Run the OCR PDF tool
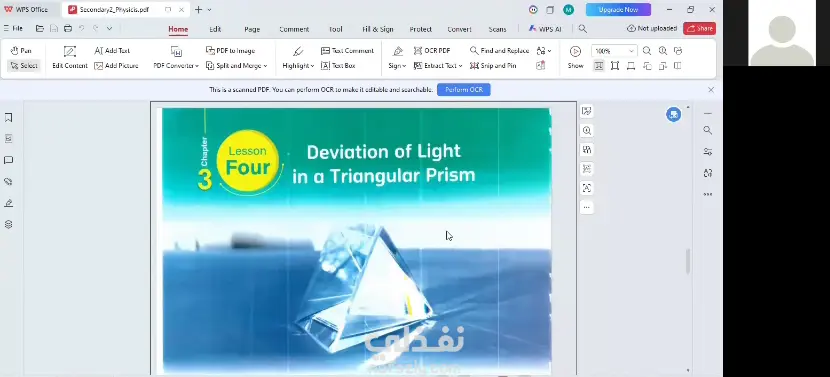The image size is (830, 377). (431, 51)
